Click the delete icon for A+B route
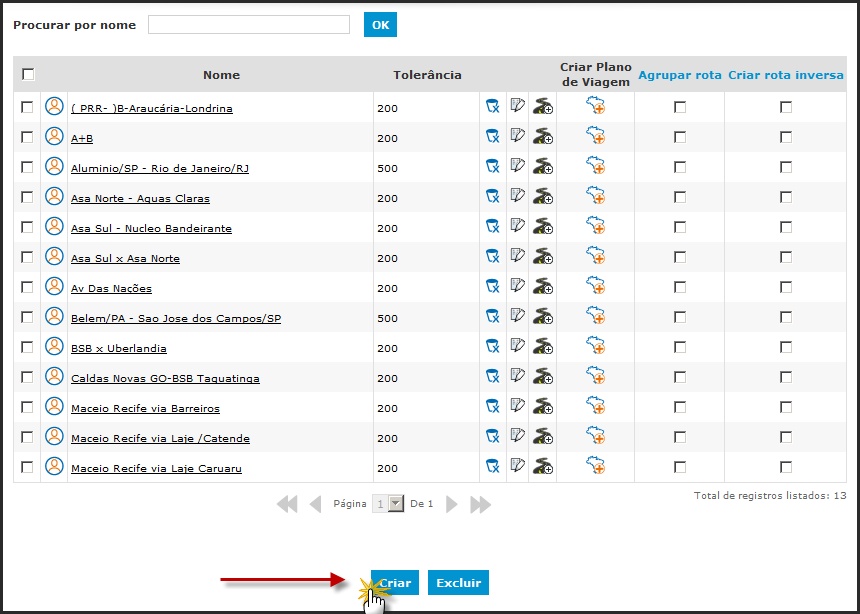The width and height of the screenshot is (860, 614). 493,136
